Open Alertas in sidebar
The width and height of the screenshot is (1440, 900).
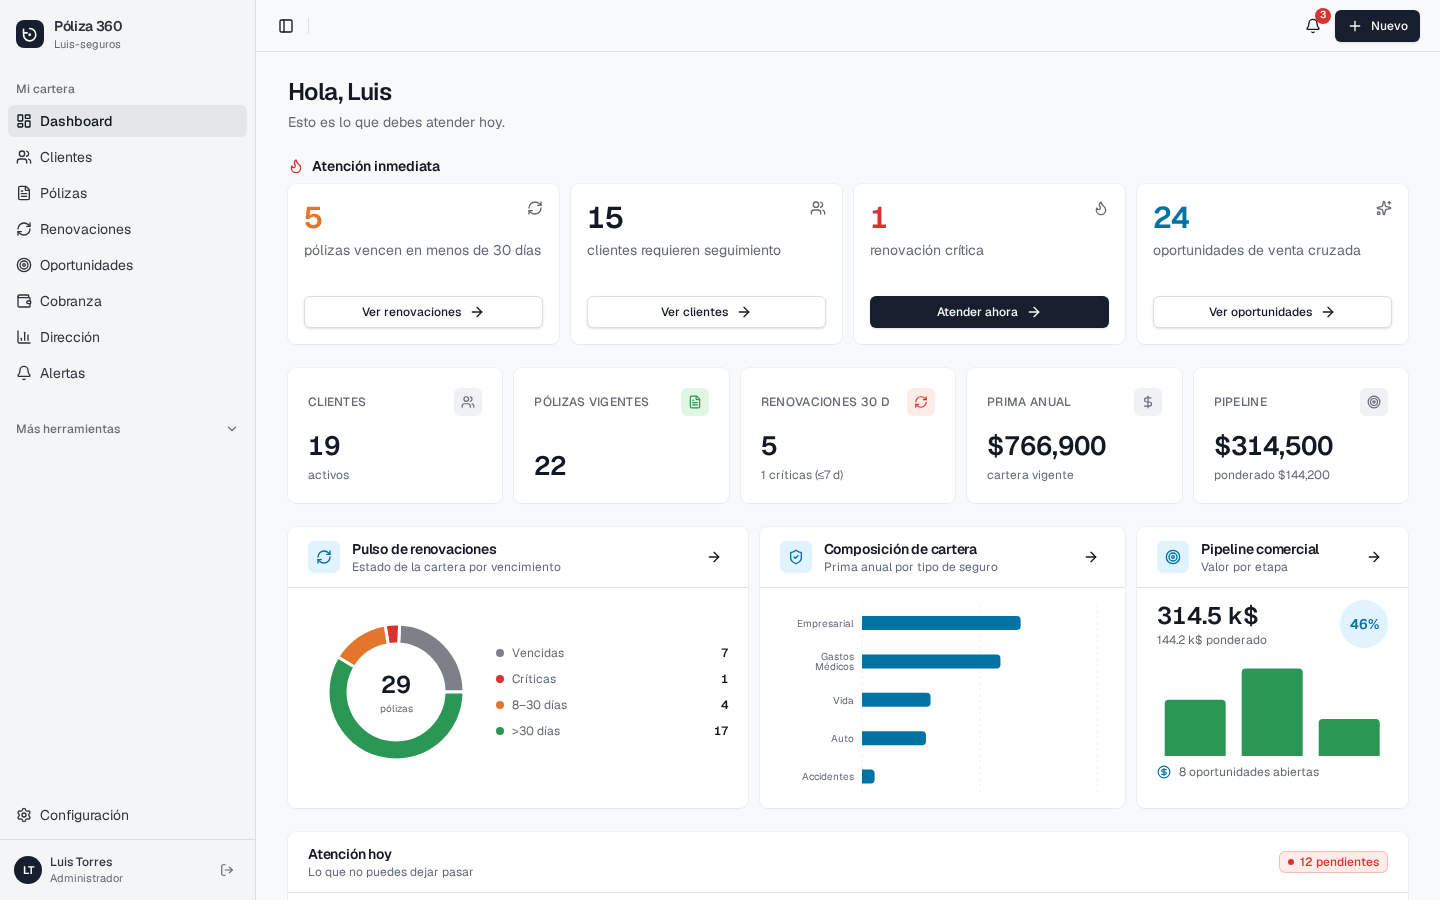(127, 373)
